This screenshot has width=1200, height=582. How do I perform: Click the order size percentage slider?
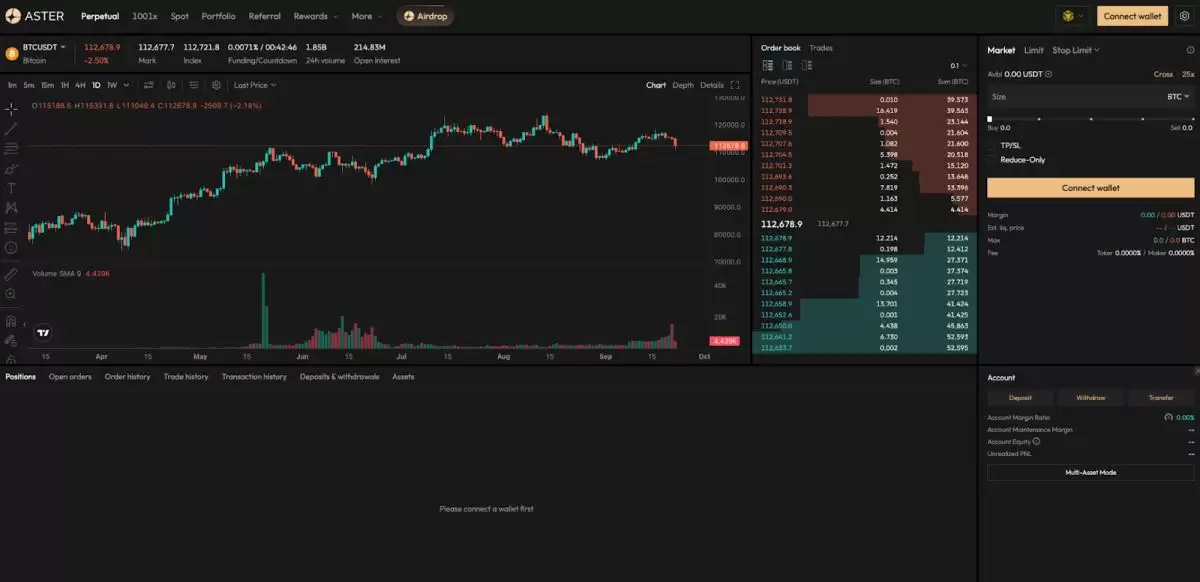point(1090,119)
